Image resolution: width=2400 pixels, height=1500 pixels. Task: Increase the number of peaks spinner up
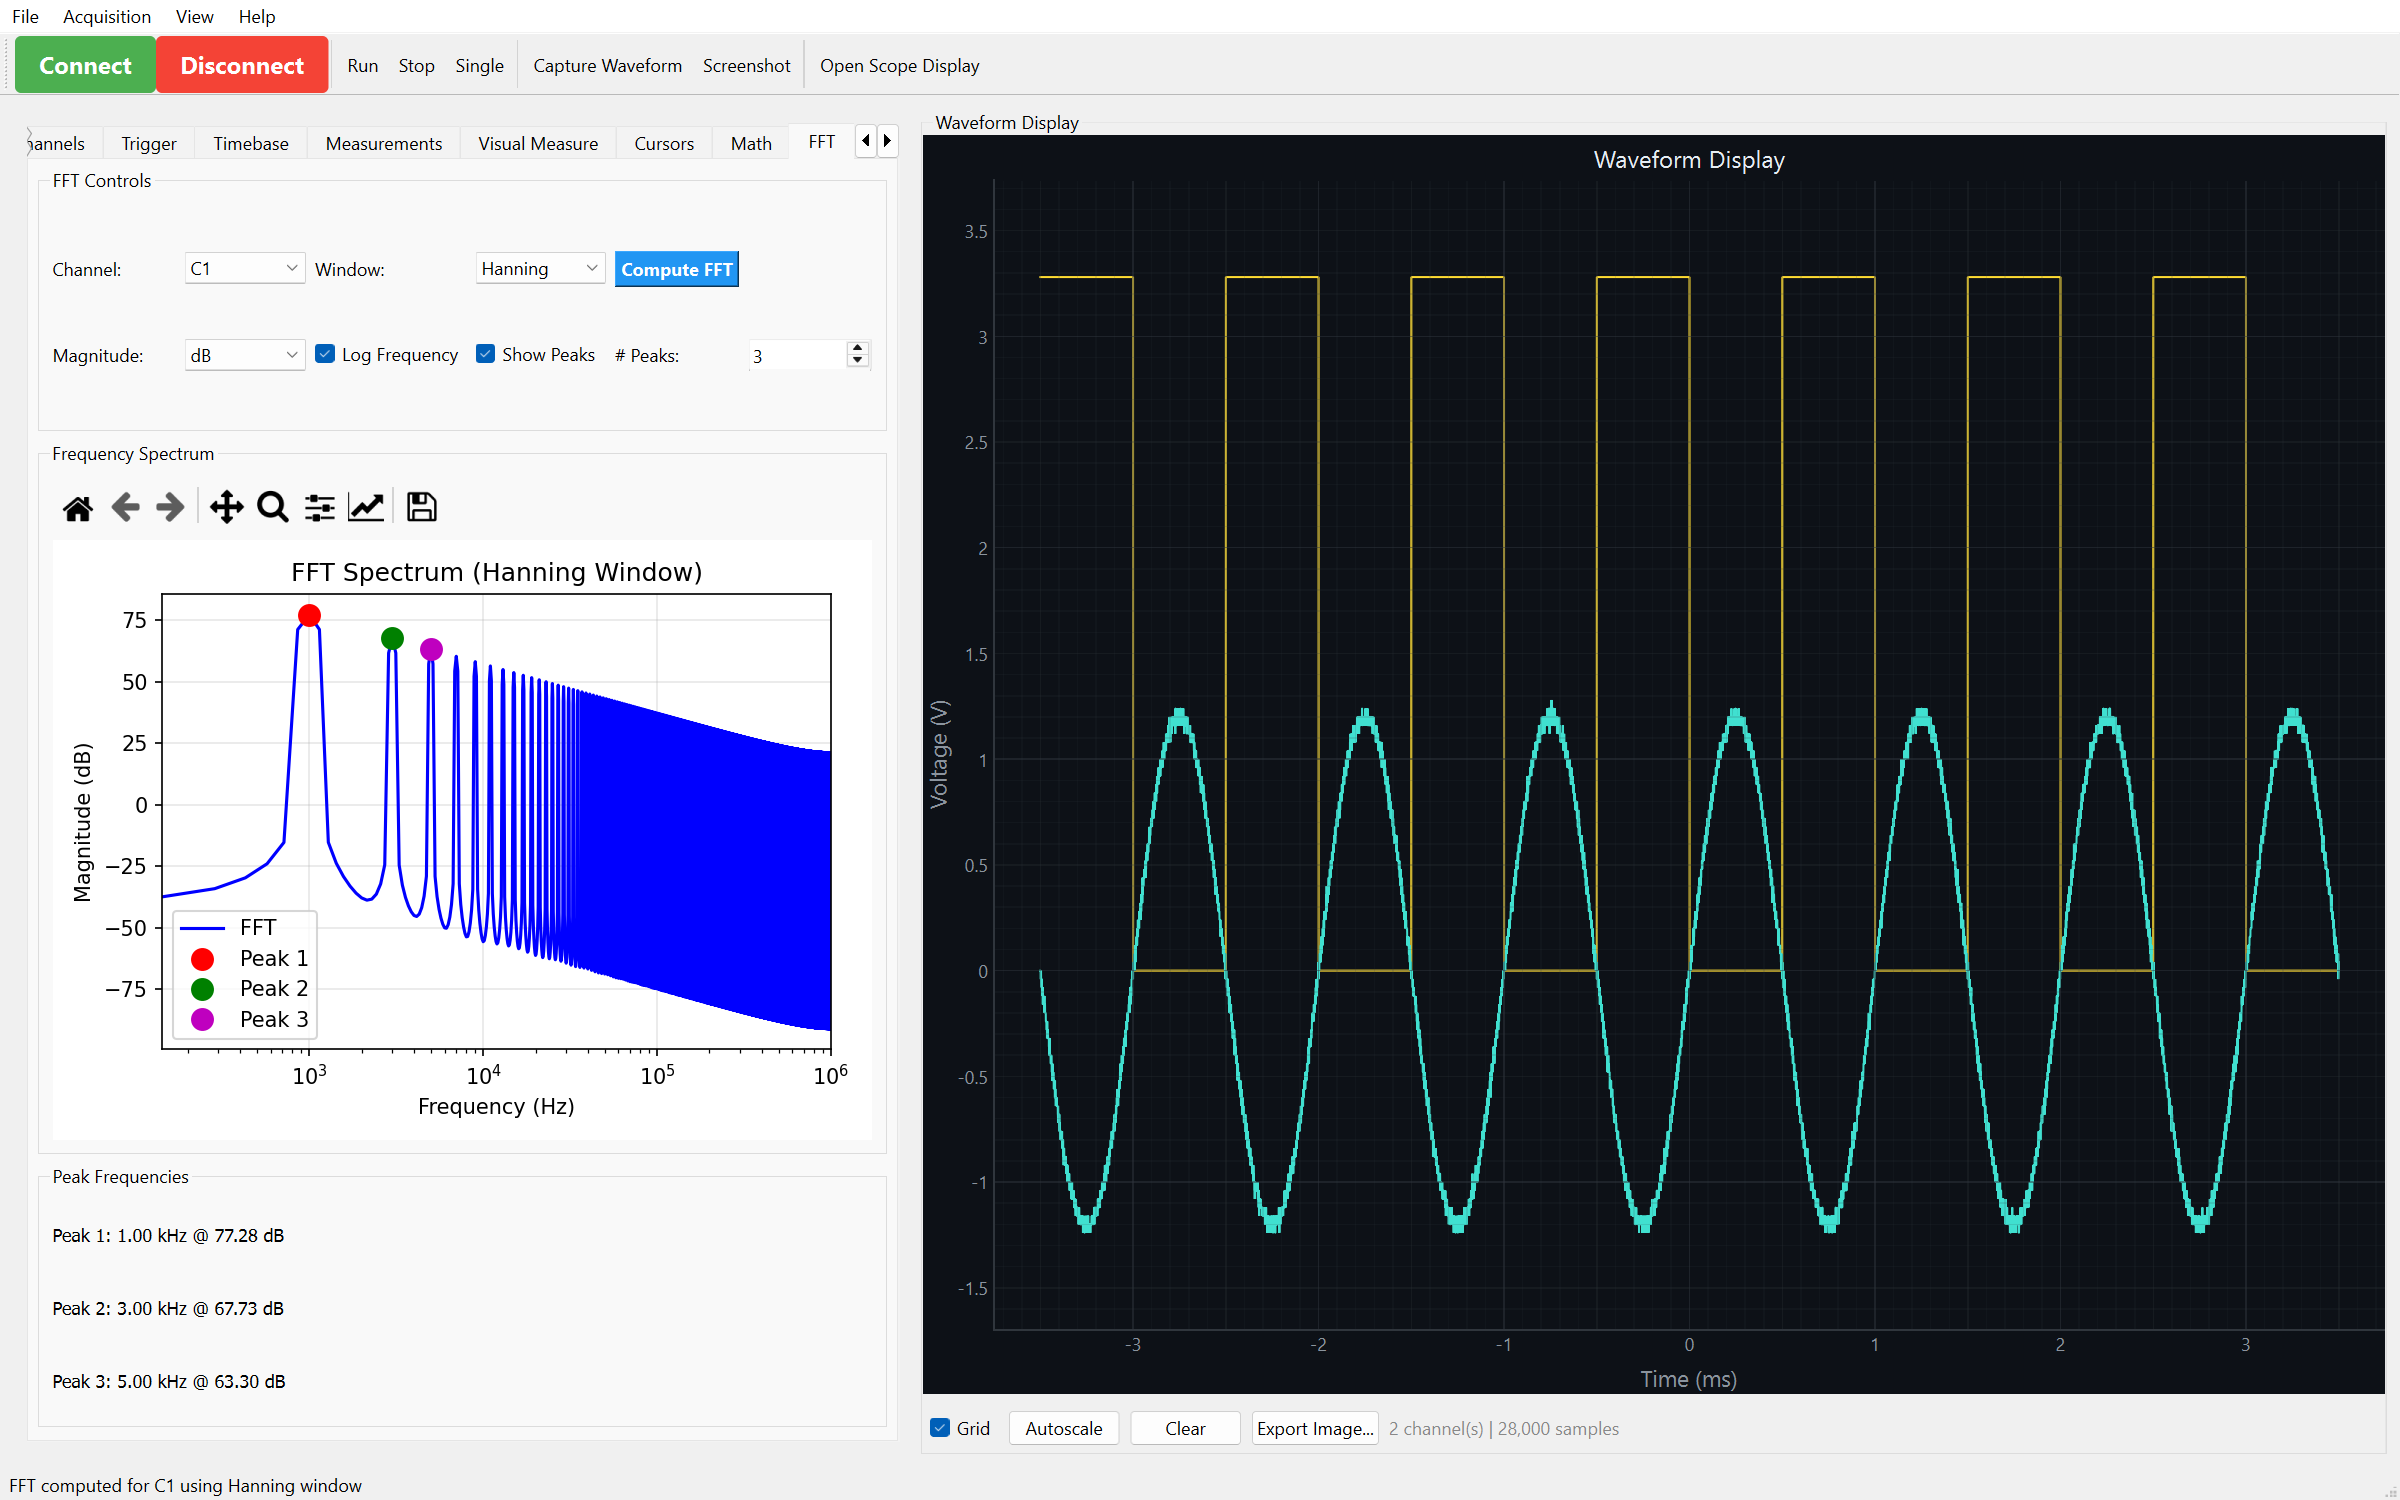click(858, 348)
